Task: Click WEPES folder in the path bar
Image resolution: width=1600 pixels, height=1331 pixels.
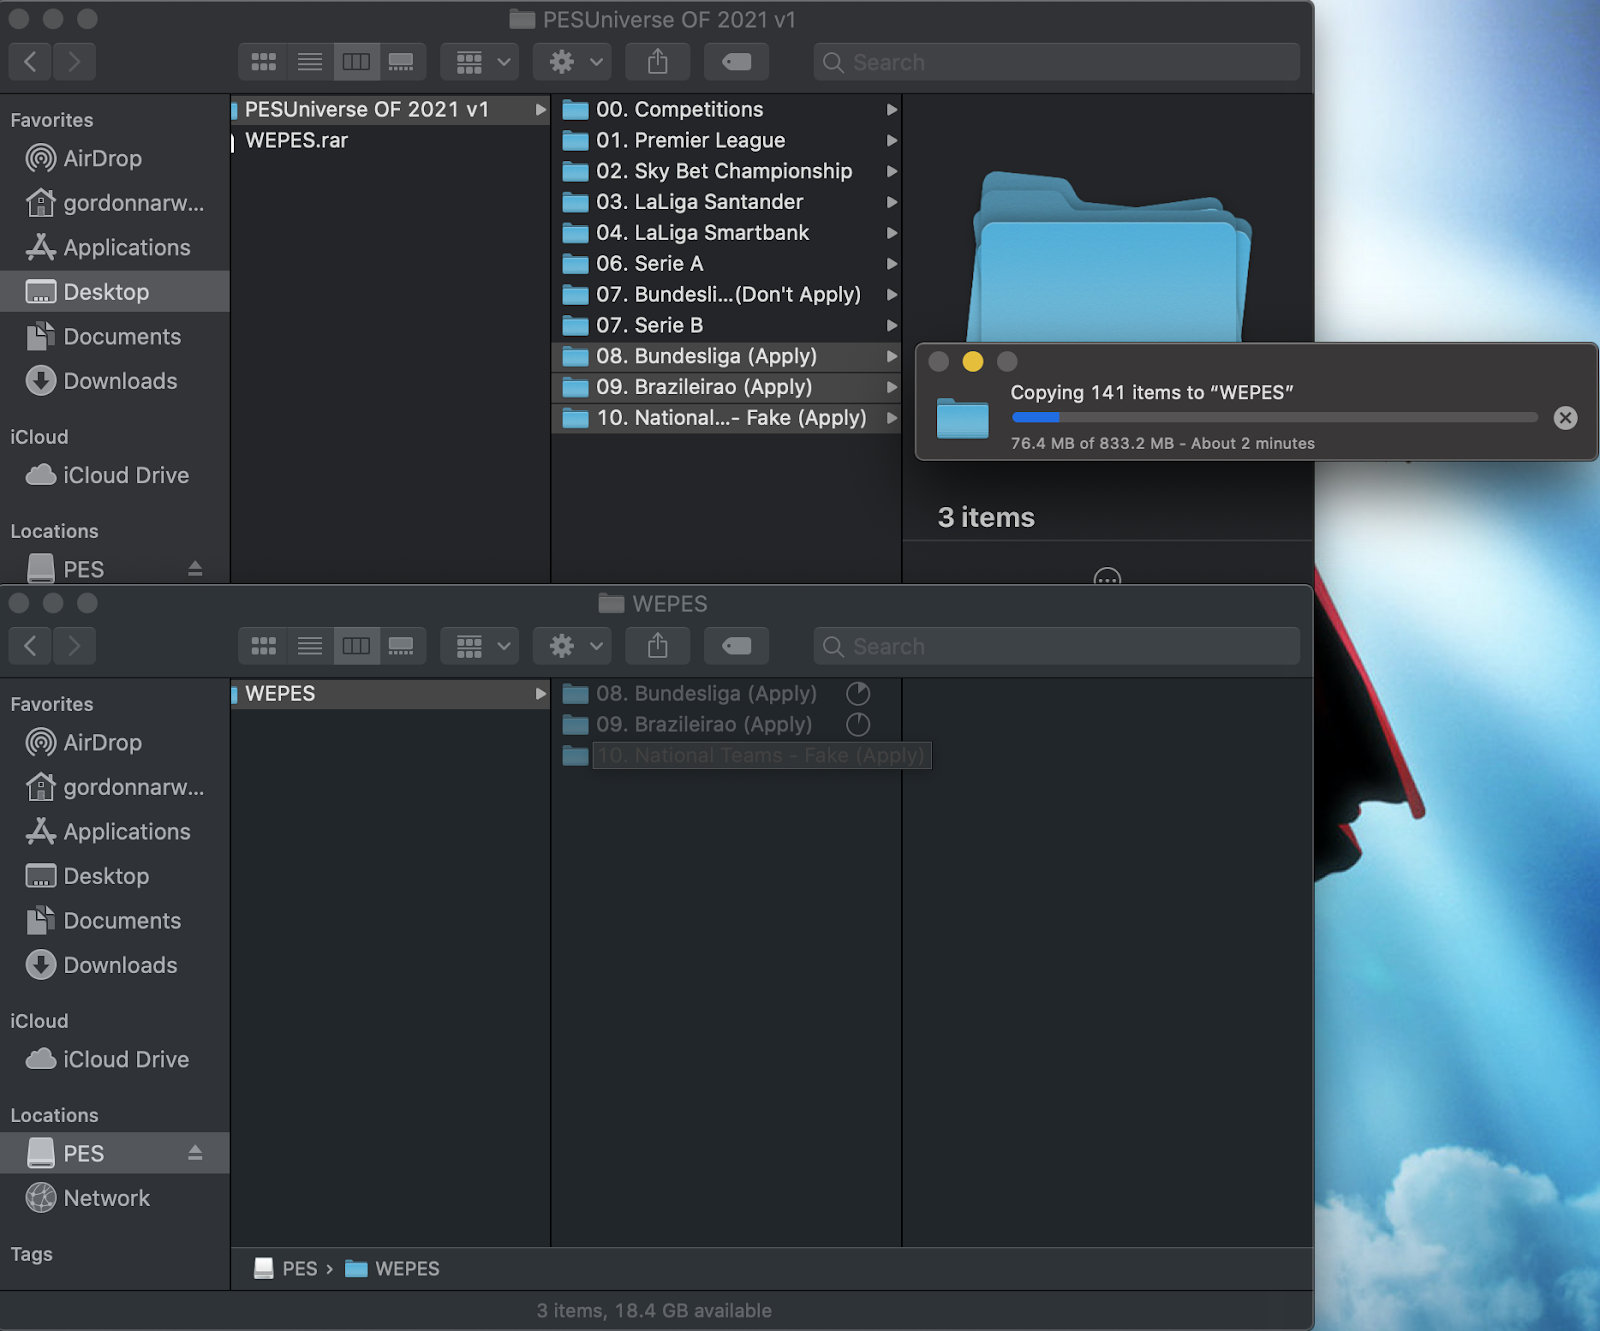Action: pos(393,1268)
